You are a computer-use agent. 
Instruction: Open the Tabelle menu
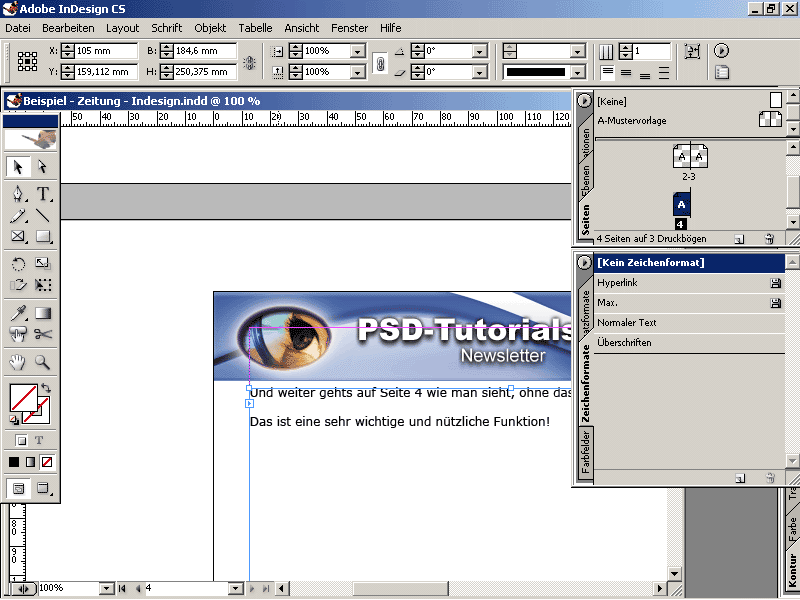pyautogui.click(x=255, y=28)
